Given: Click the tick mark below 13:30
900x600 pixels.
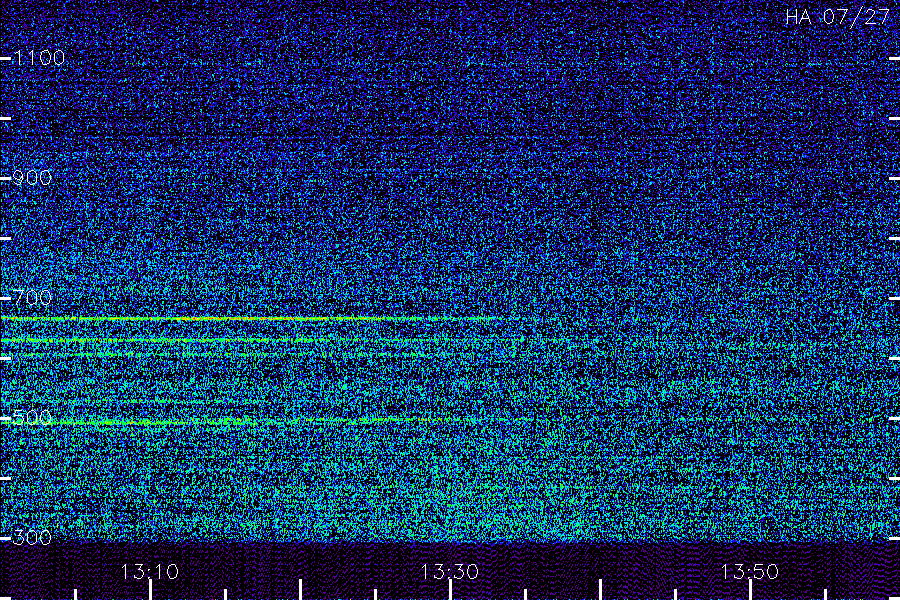Looking at the screenshot, I should (450, 590).
